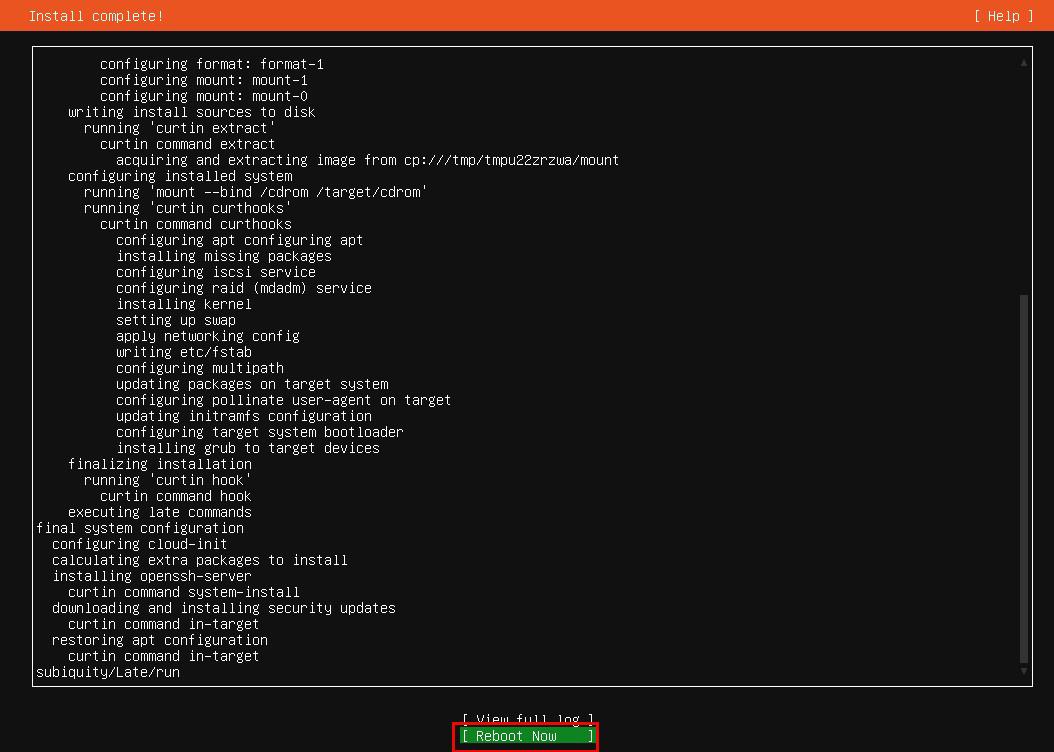Select log line 'executing late commands'

(160, 512)
